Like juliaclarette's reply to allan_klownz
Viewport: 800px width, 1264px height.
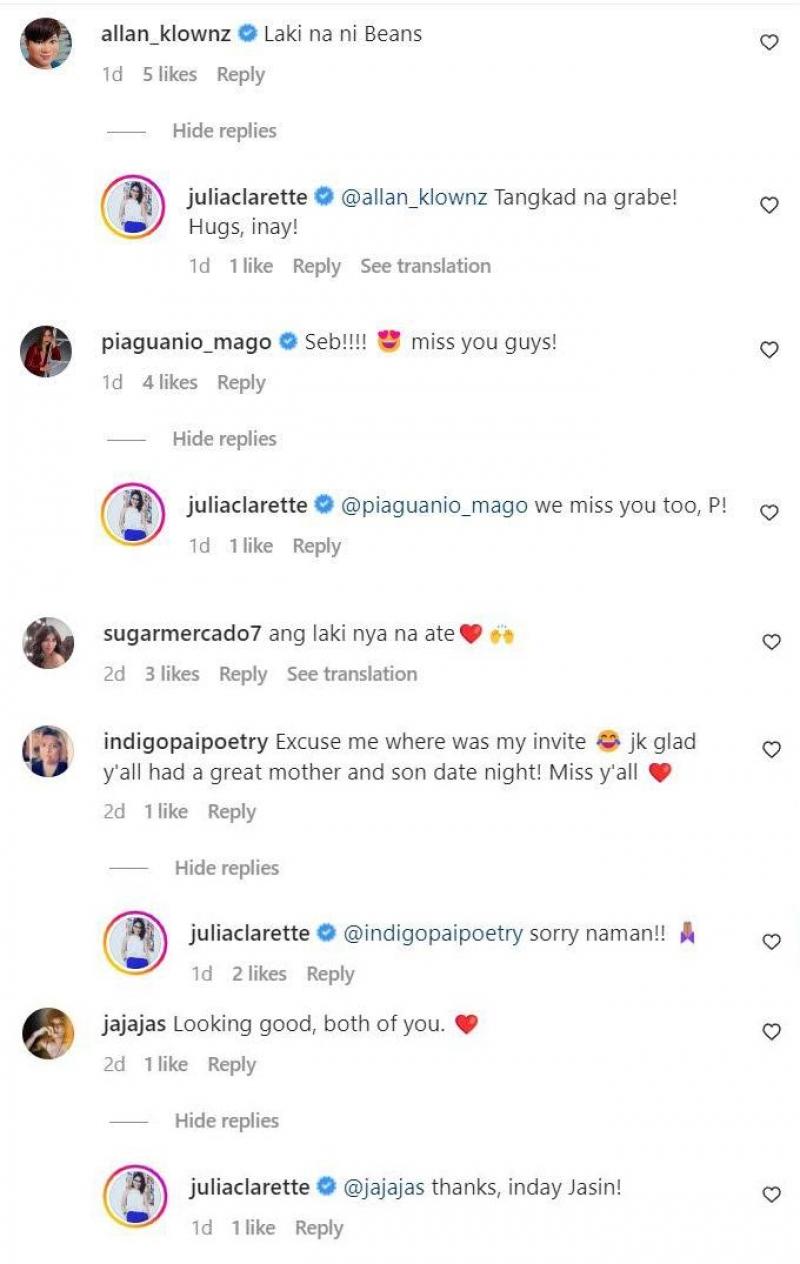(768, 203)
